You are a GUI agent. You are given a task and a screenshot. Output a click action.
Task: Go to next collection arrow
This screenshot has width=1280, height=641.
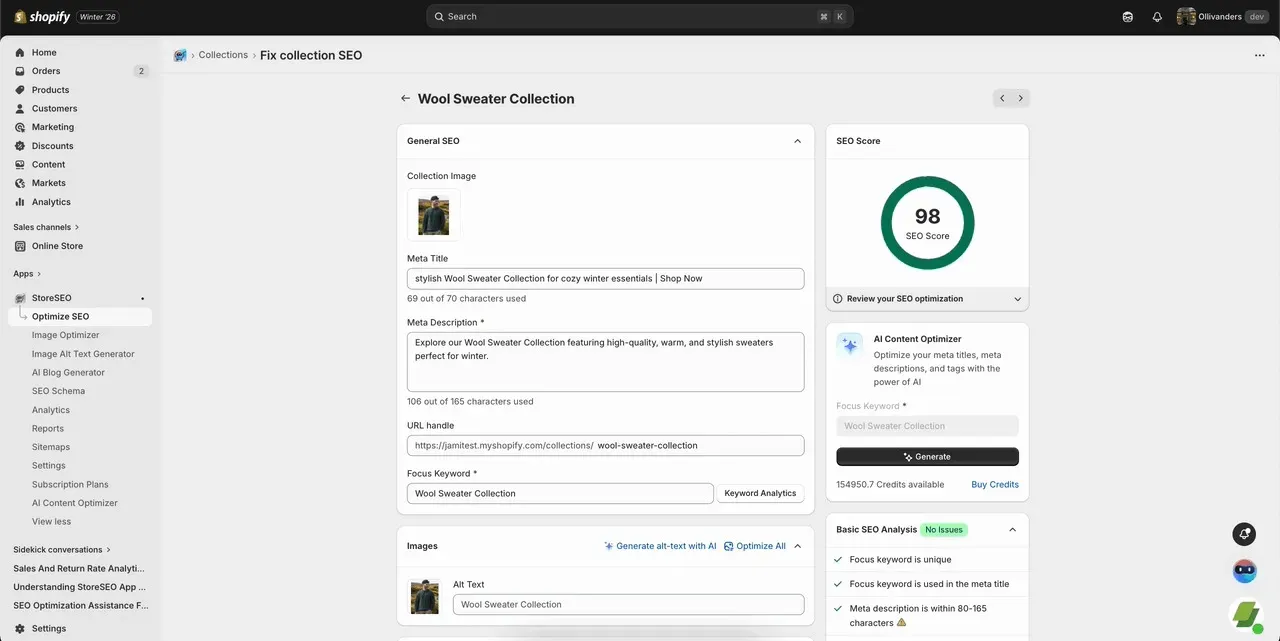[x=1020, y=98]
